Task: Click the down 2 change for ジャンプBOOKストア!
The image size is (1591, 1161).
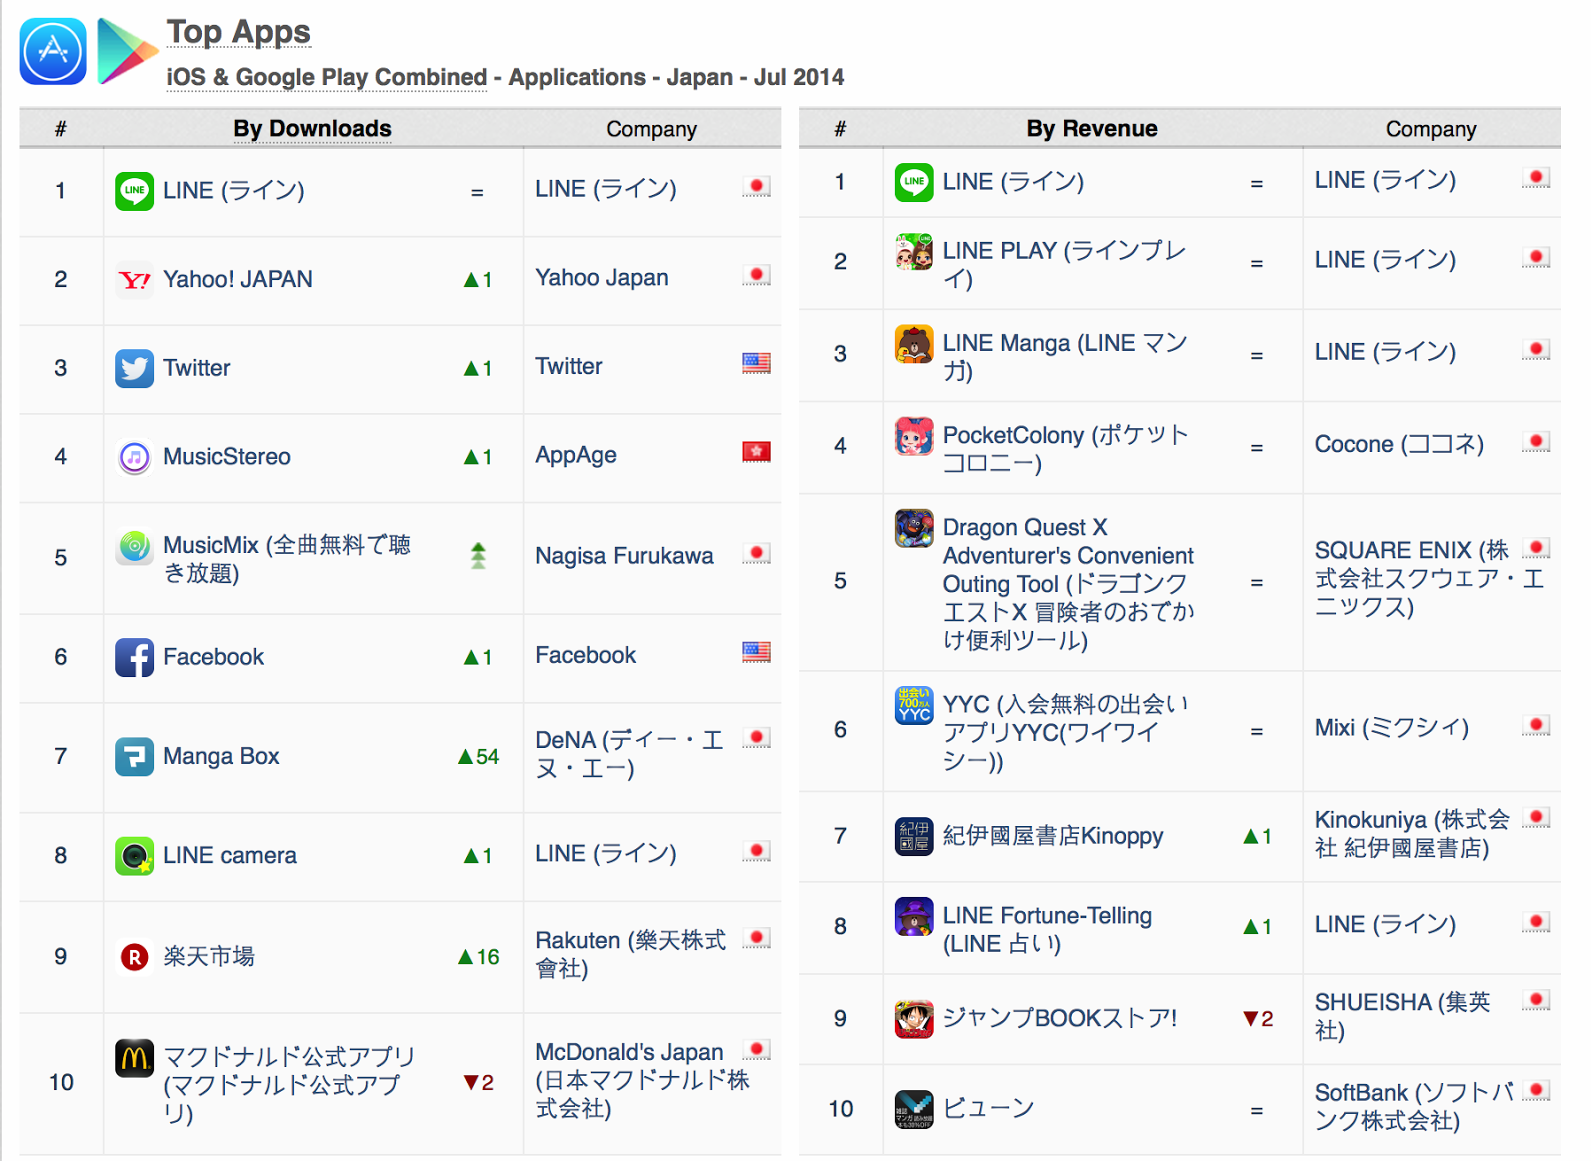Action: pos(1257,1019)
